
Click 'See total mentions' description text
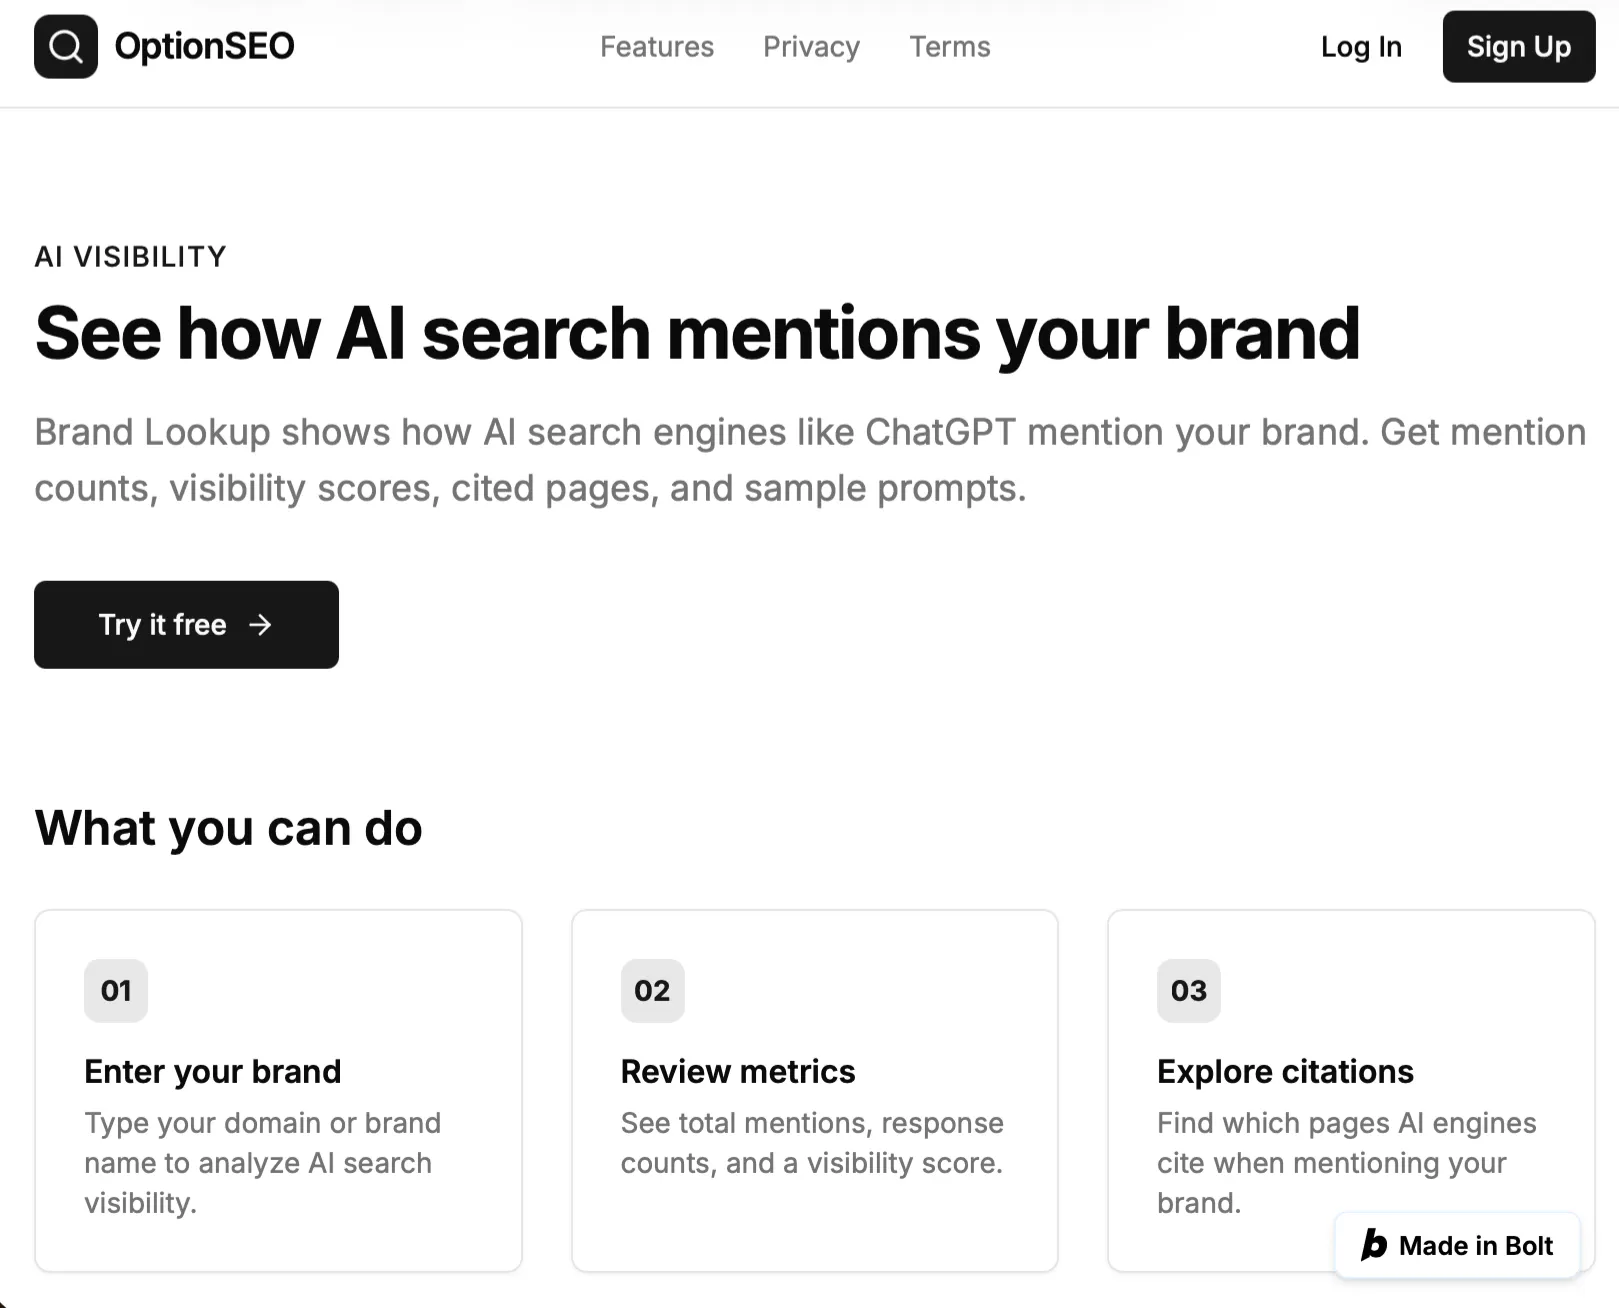pyautogui.click(x=812, y=1142)
